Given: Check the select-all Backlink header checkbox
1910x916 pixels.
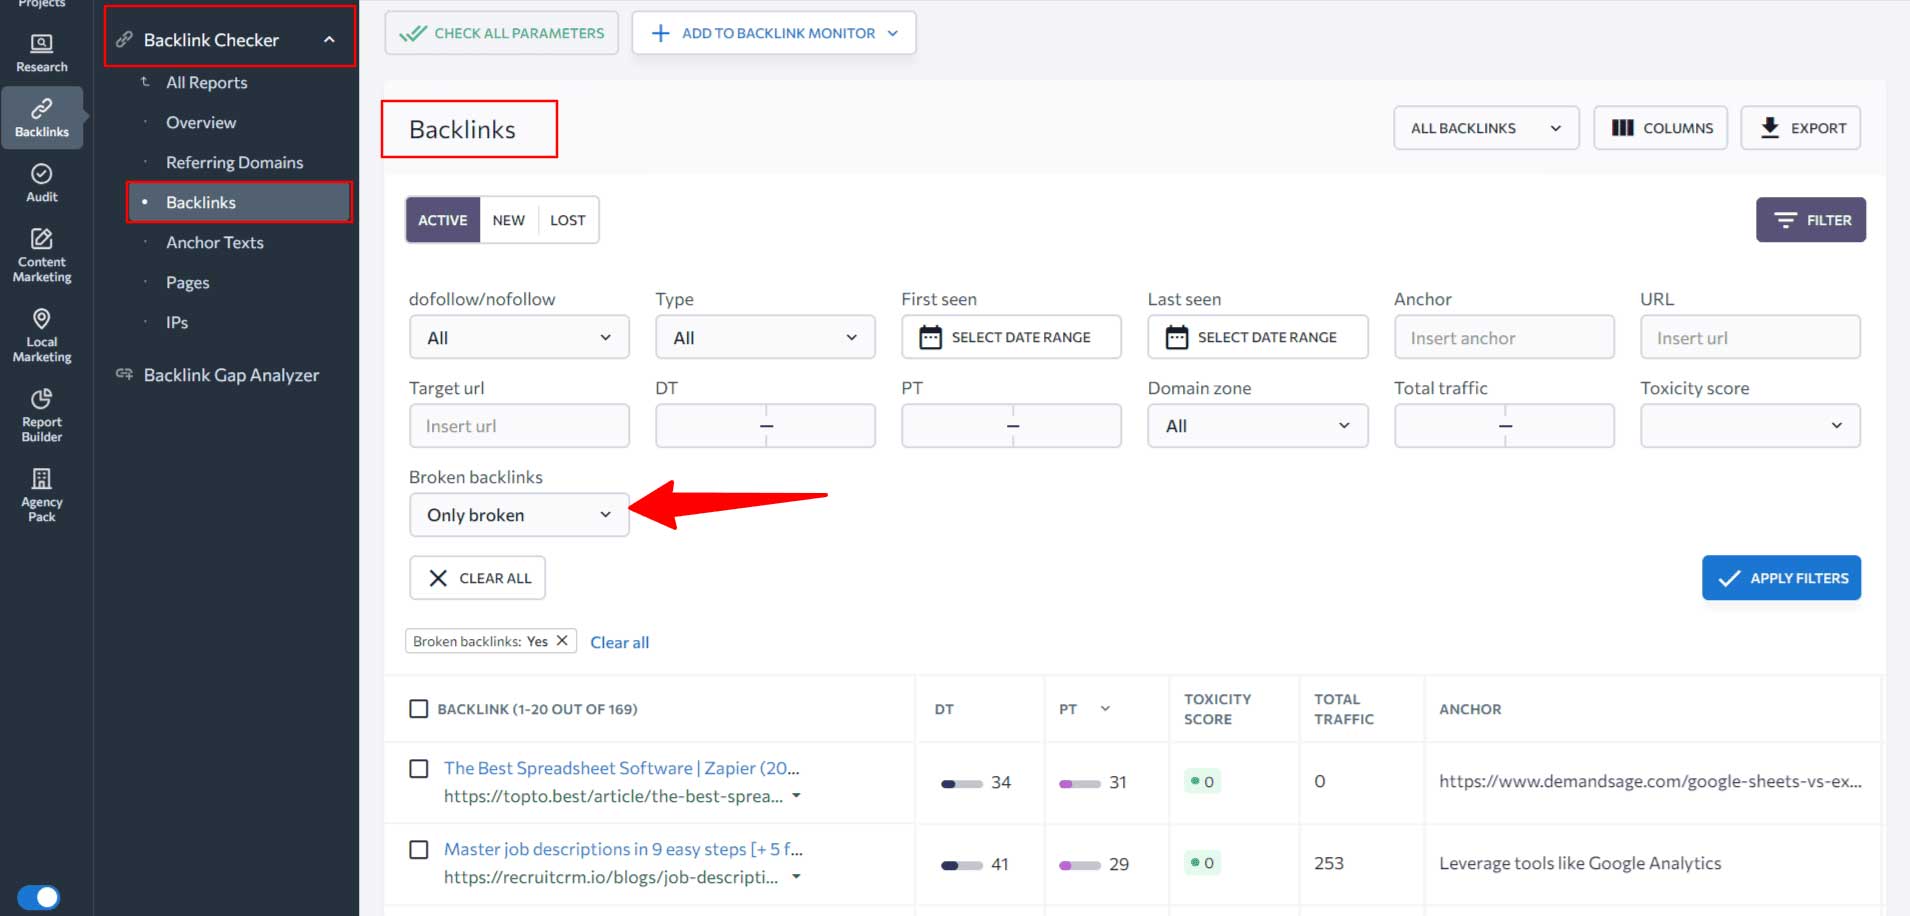Looking at the screenshot, I should 419,709.
